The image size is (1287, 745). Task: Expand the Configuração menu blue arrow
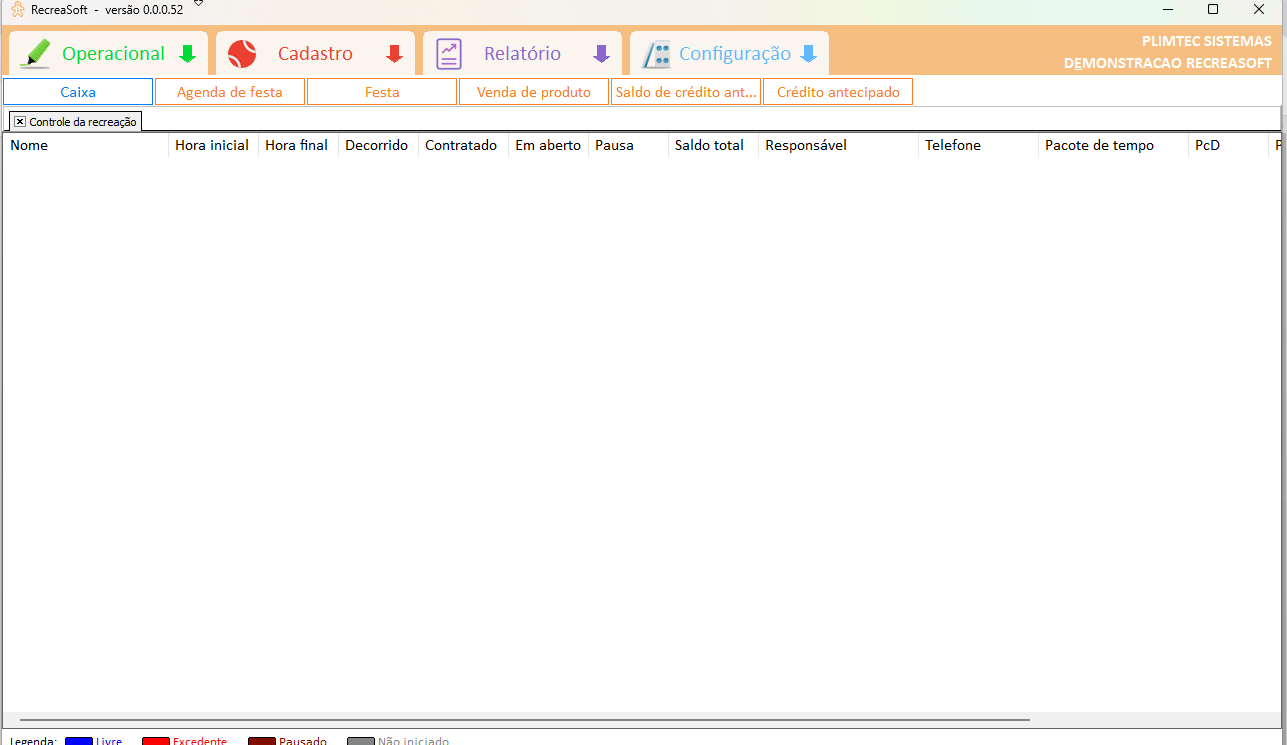coord(808,54)
